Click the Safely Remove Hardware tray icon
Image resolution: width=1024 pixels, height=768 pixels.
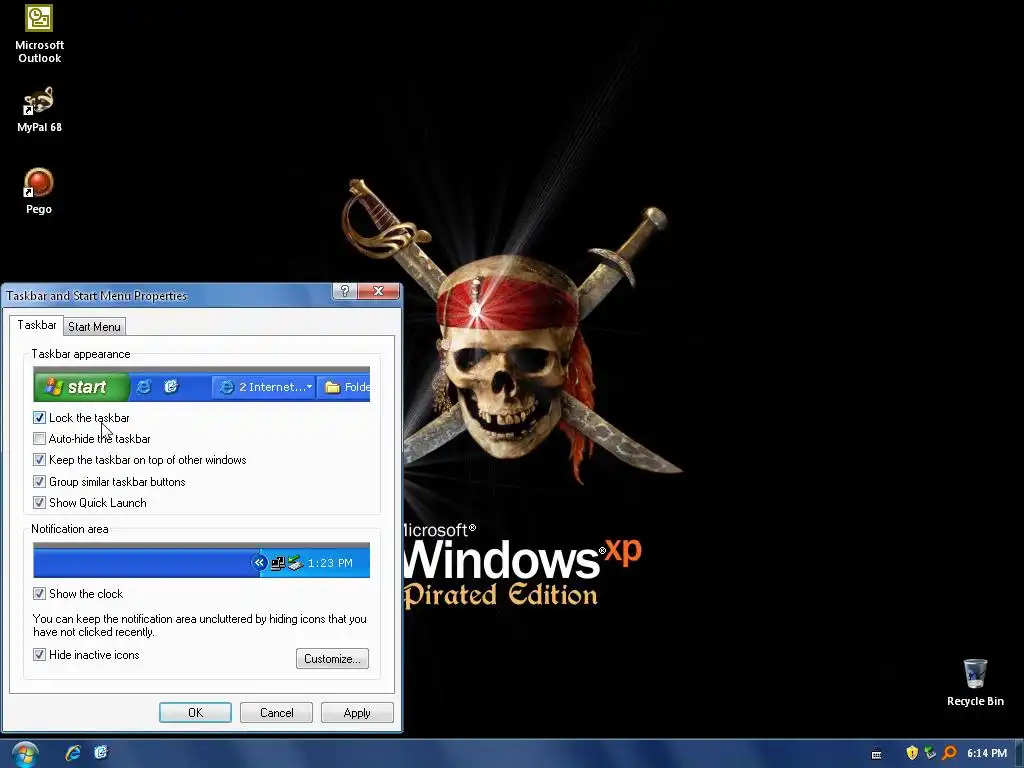click(x=930, y=753)
